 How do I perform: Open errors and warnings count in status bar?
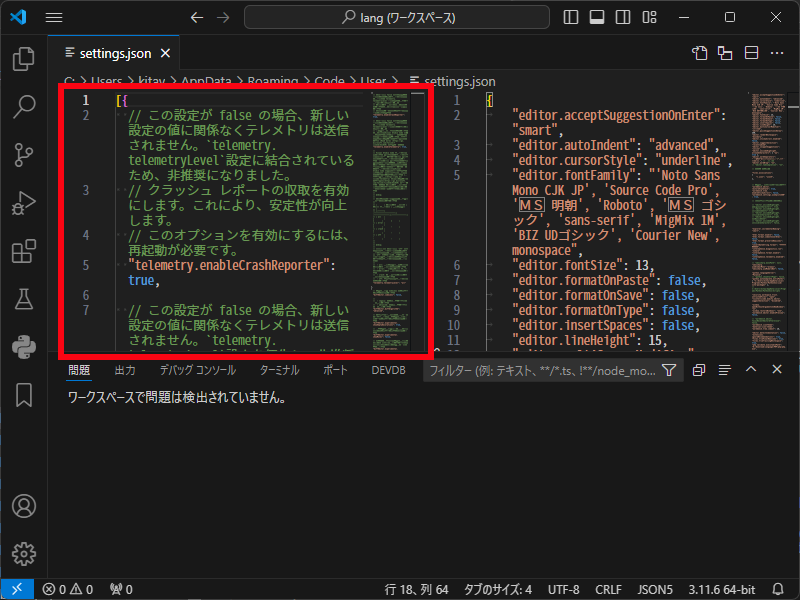coord(67,590)
